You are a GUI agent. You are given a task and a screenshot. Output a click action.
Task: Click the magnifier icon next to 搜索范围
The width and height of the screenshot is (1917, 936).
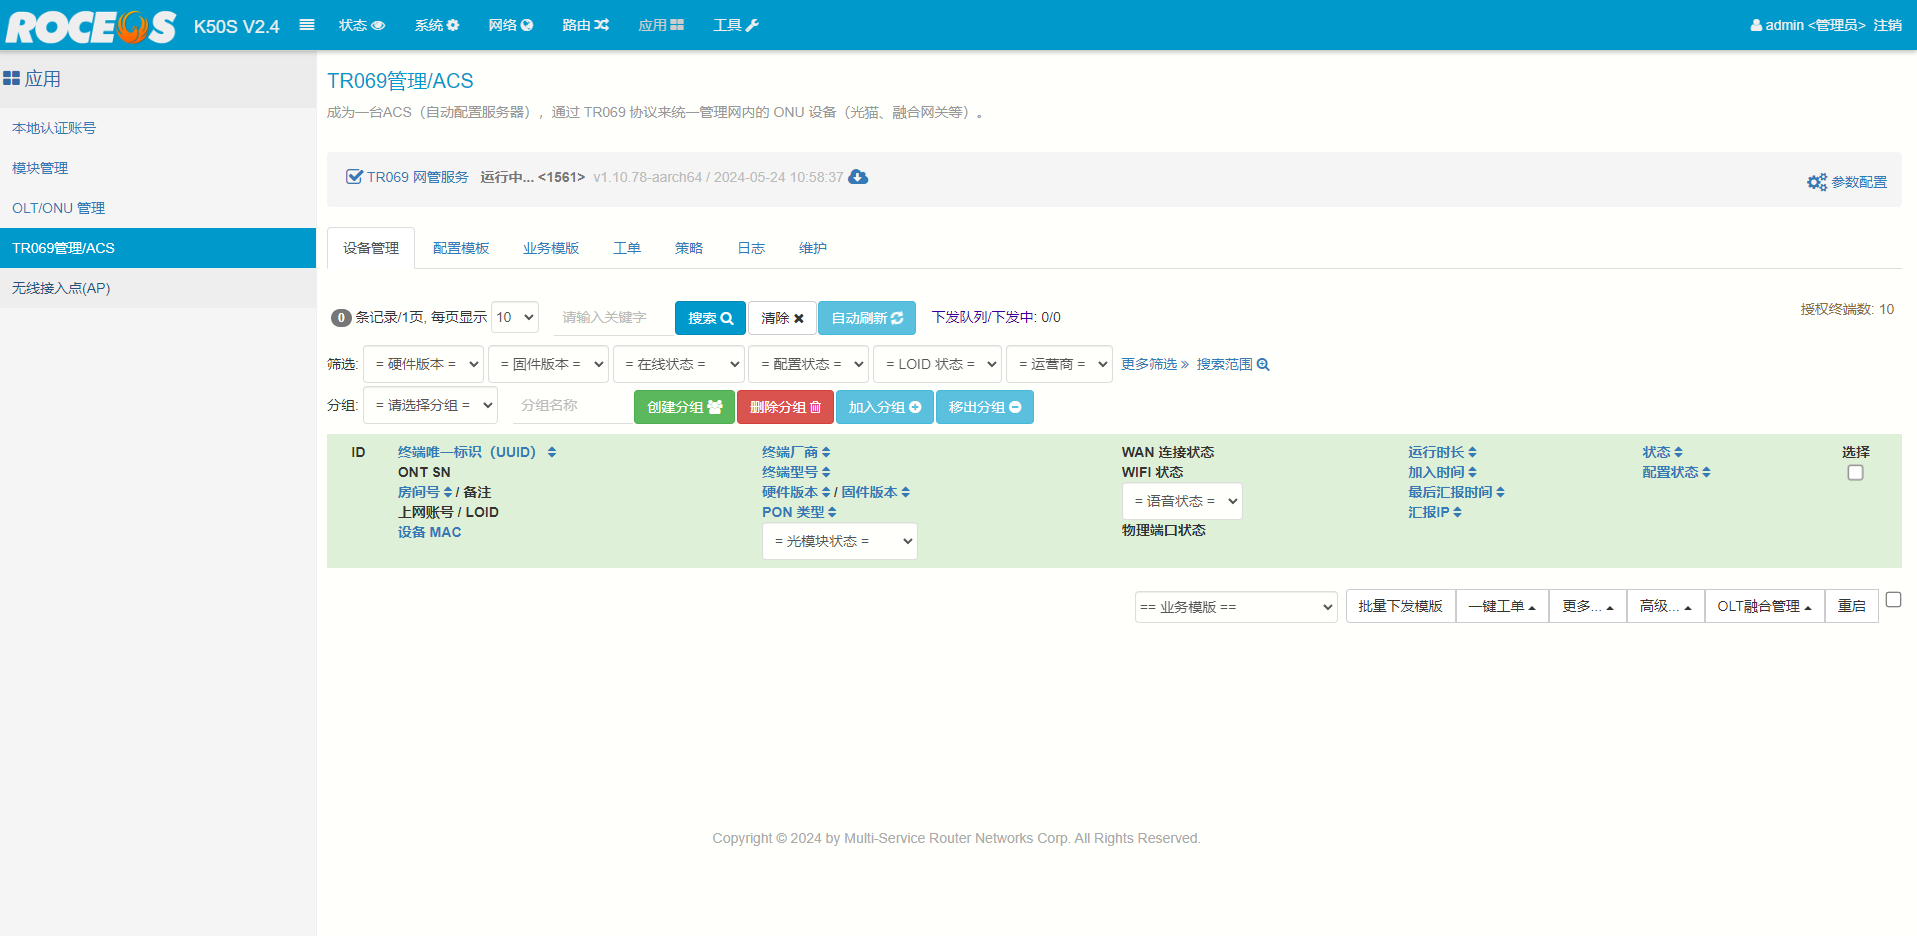coord(1263,365)
